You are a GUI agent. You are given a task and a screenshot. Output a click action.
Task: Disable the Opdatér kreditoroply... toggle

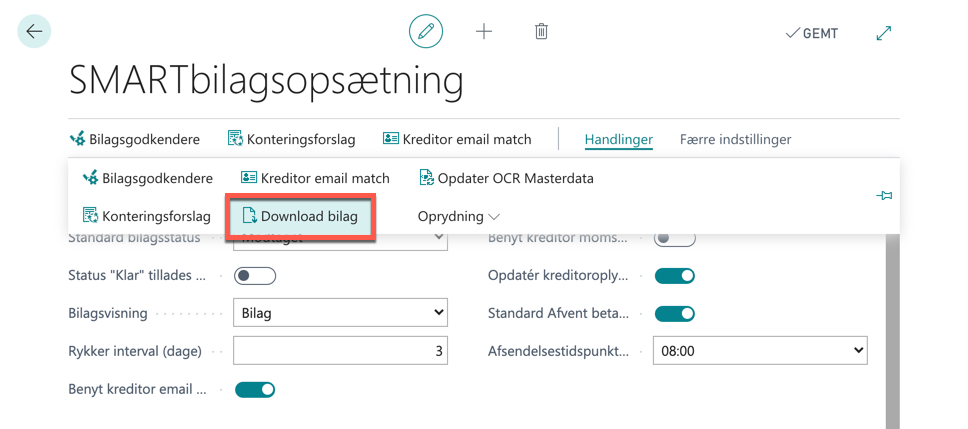675,275
